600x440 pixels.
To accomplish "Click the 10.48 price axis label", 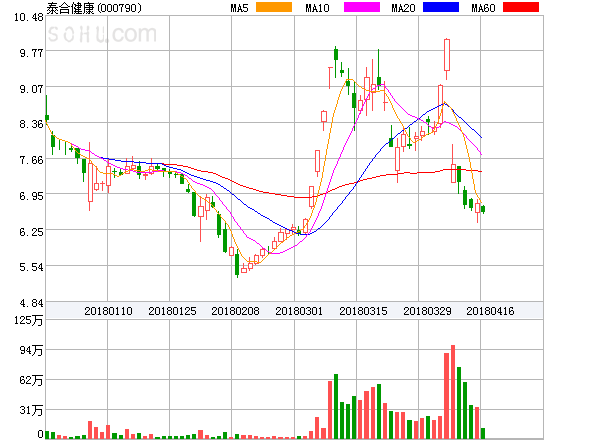I will pos(29,17).
